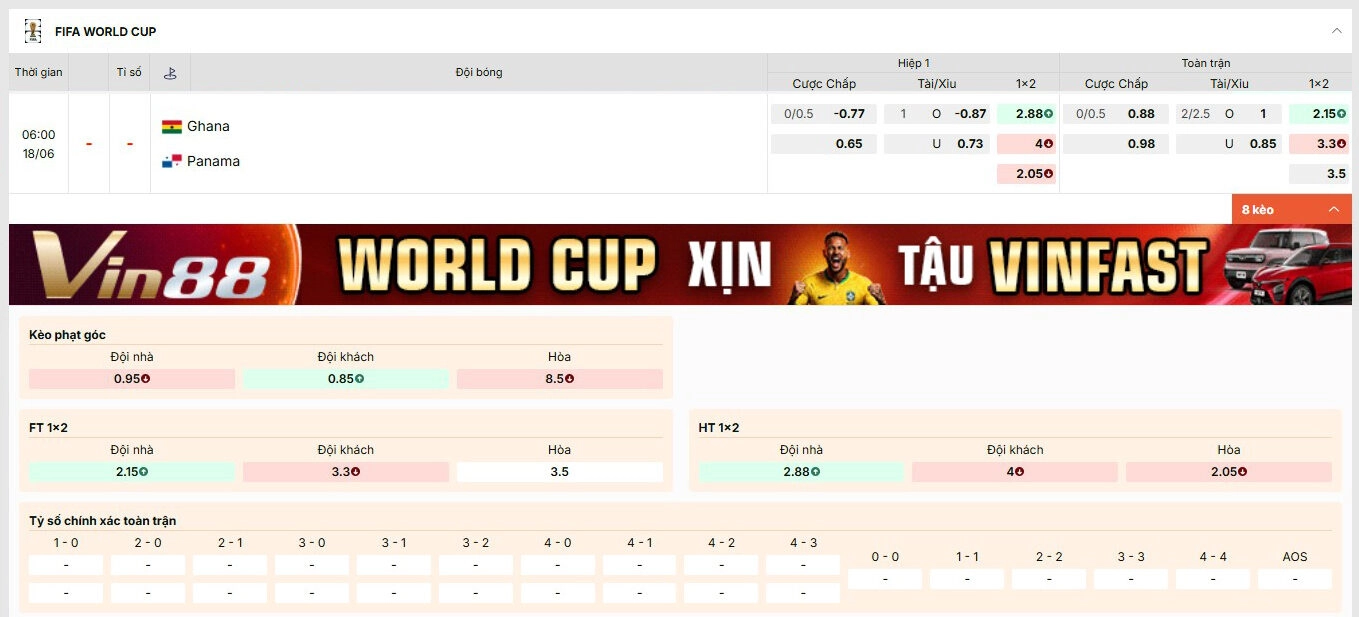Open the Panama team name
The width and height of the screenshot is (1359, 617).
(213, 161)
